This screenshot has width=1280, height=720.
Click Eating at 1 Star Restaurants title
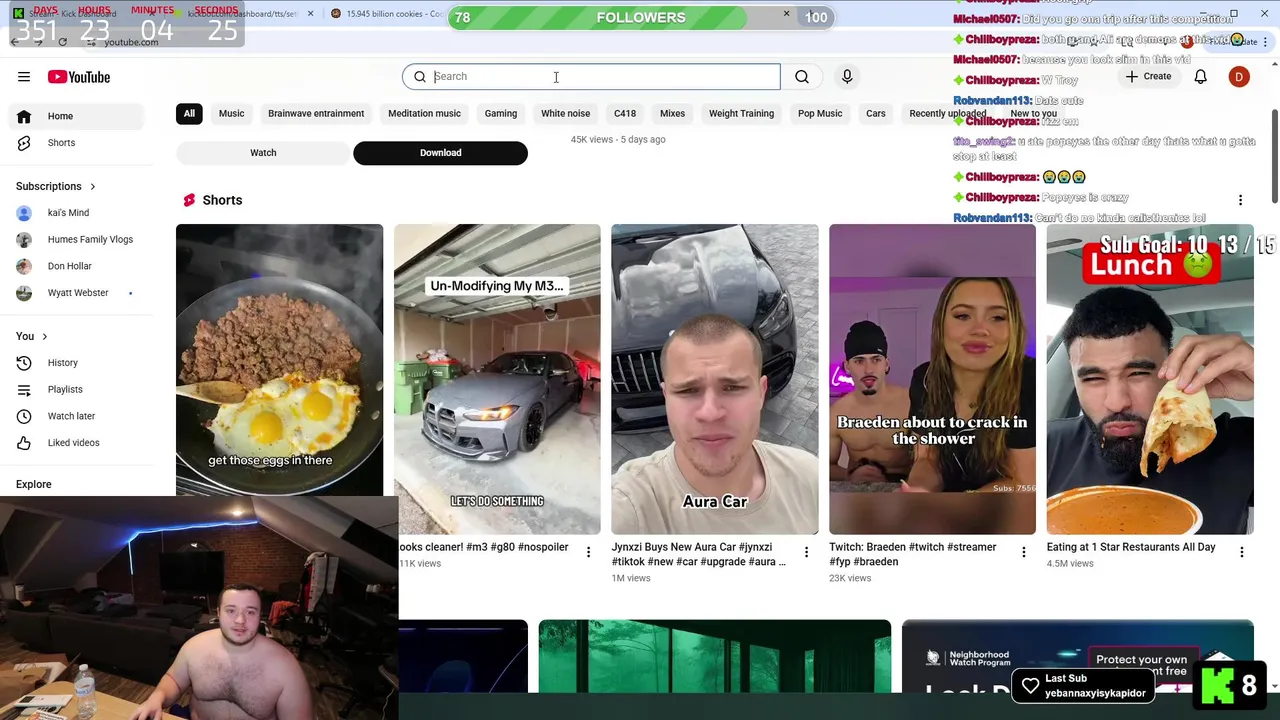[x=1131, y=548]
